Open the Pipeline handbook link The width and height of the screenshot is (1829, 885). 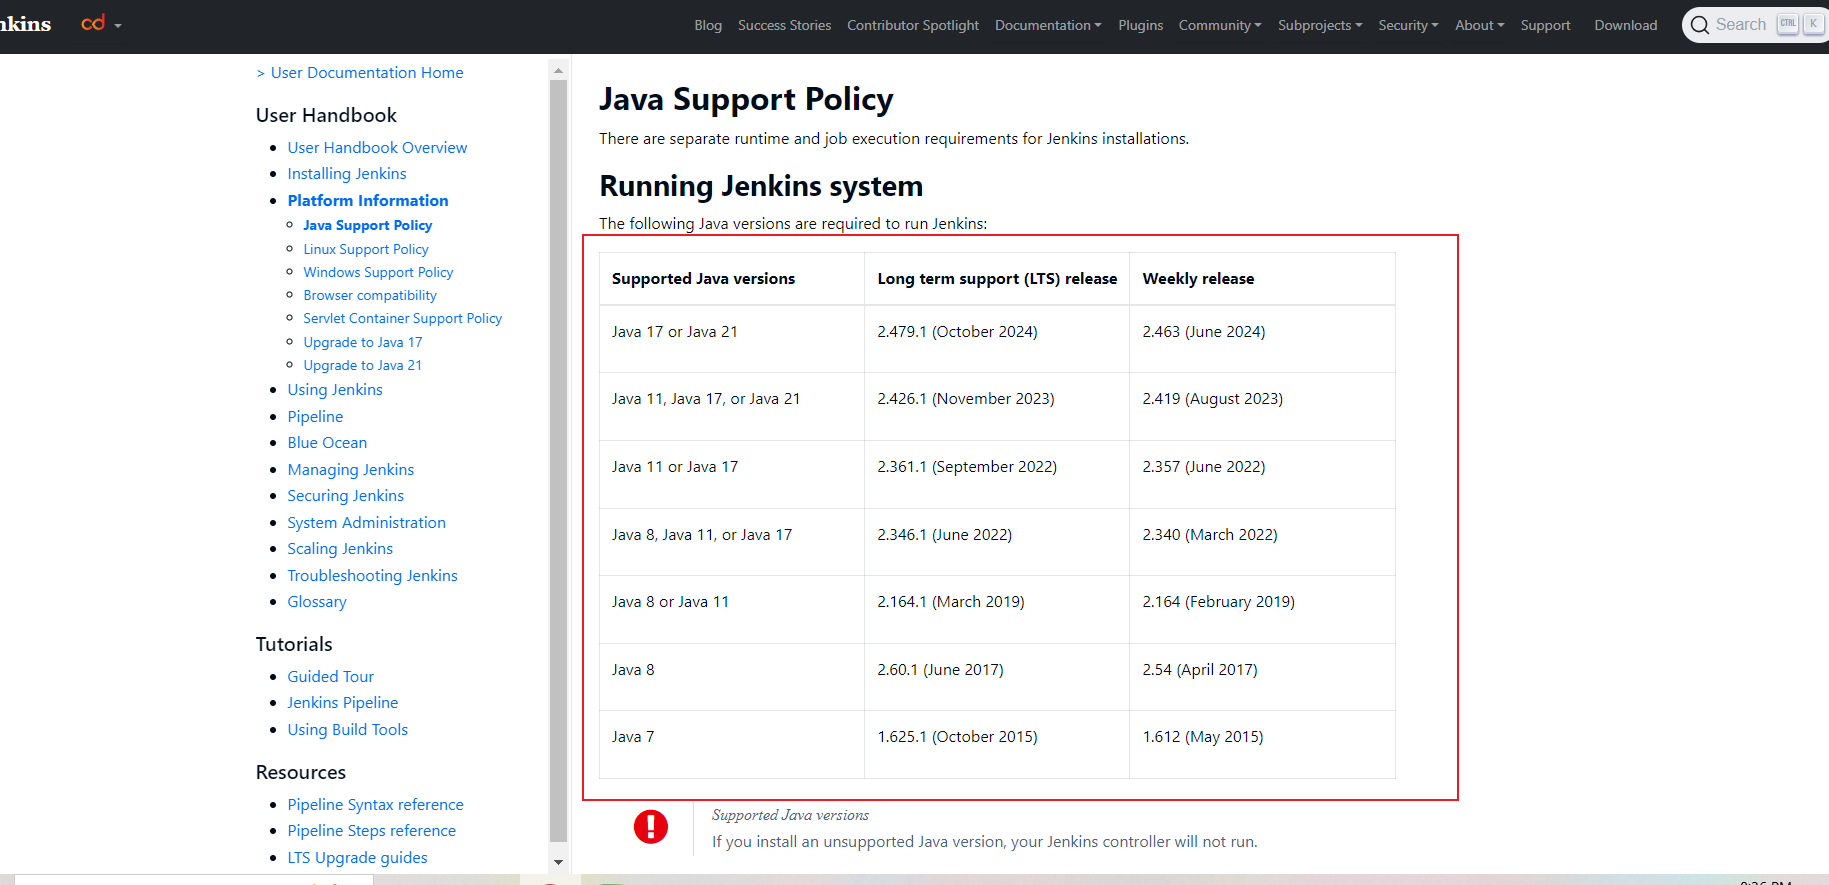tap(315, 416)
